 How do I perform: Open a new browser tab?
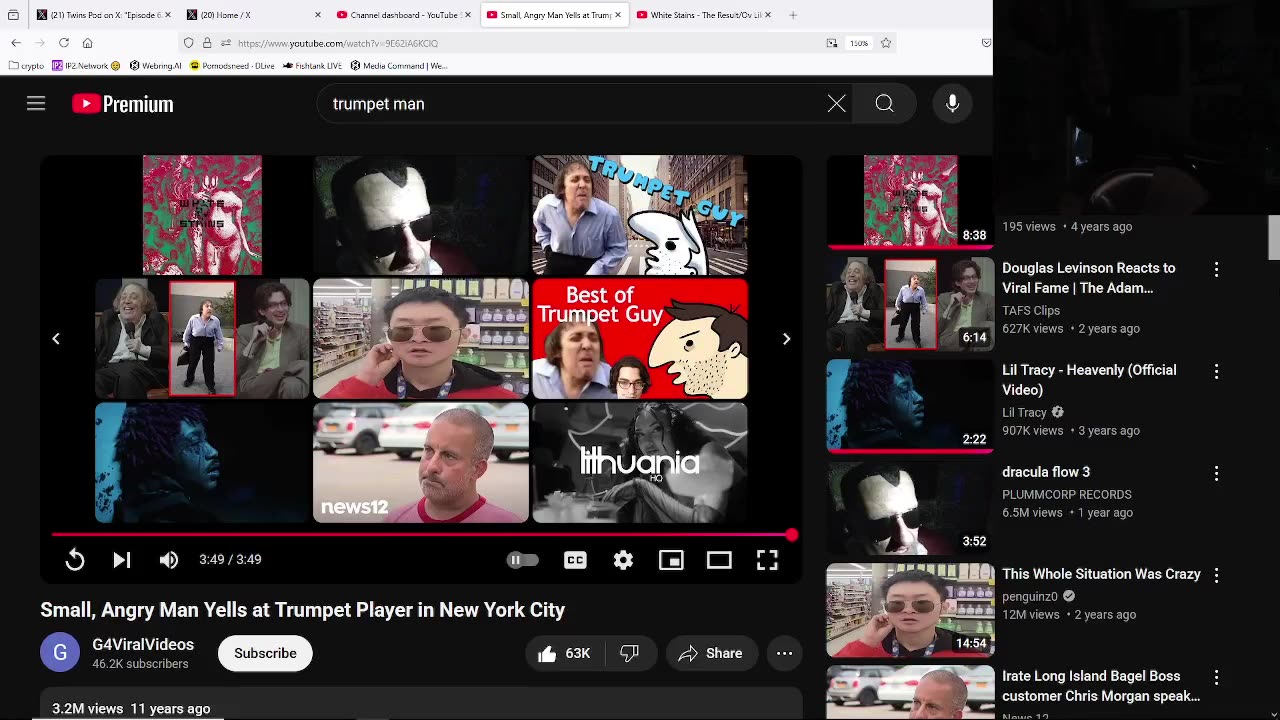coord(793,15)
